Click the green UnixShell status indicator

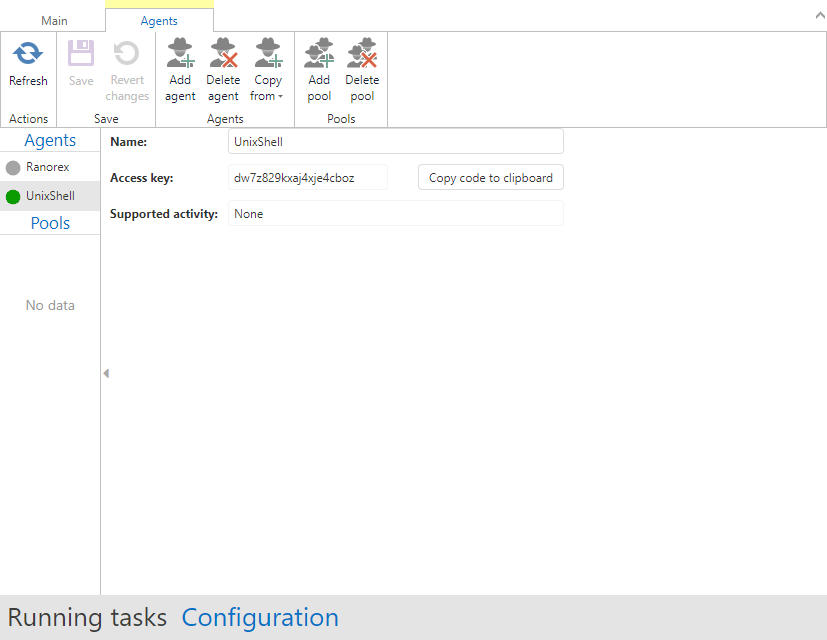pos(13,197)
